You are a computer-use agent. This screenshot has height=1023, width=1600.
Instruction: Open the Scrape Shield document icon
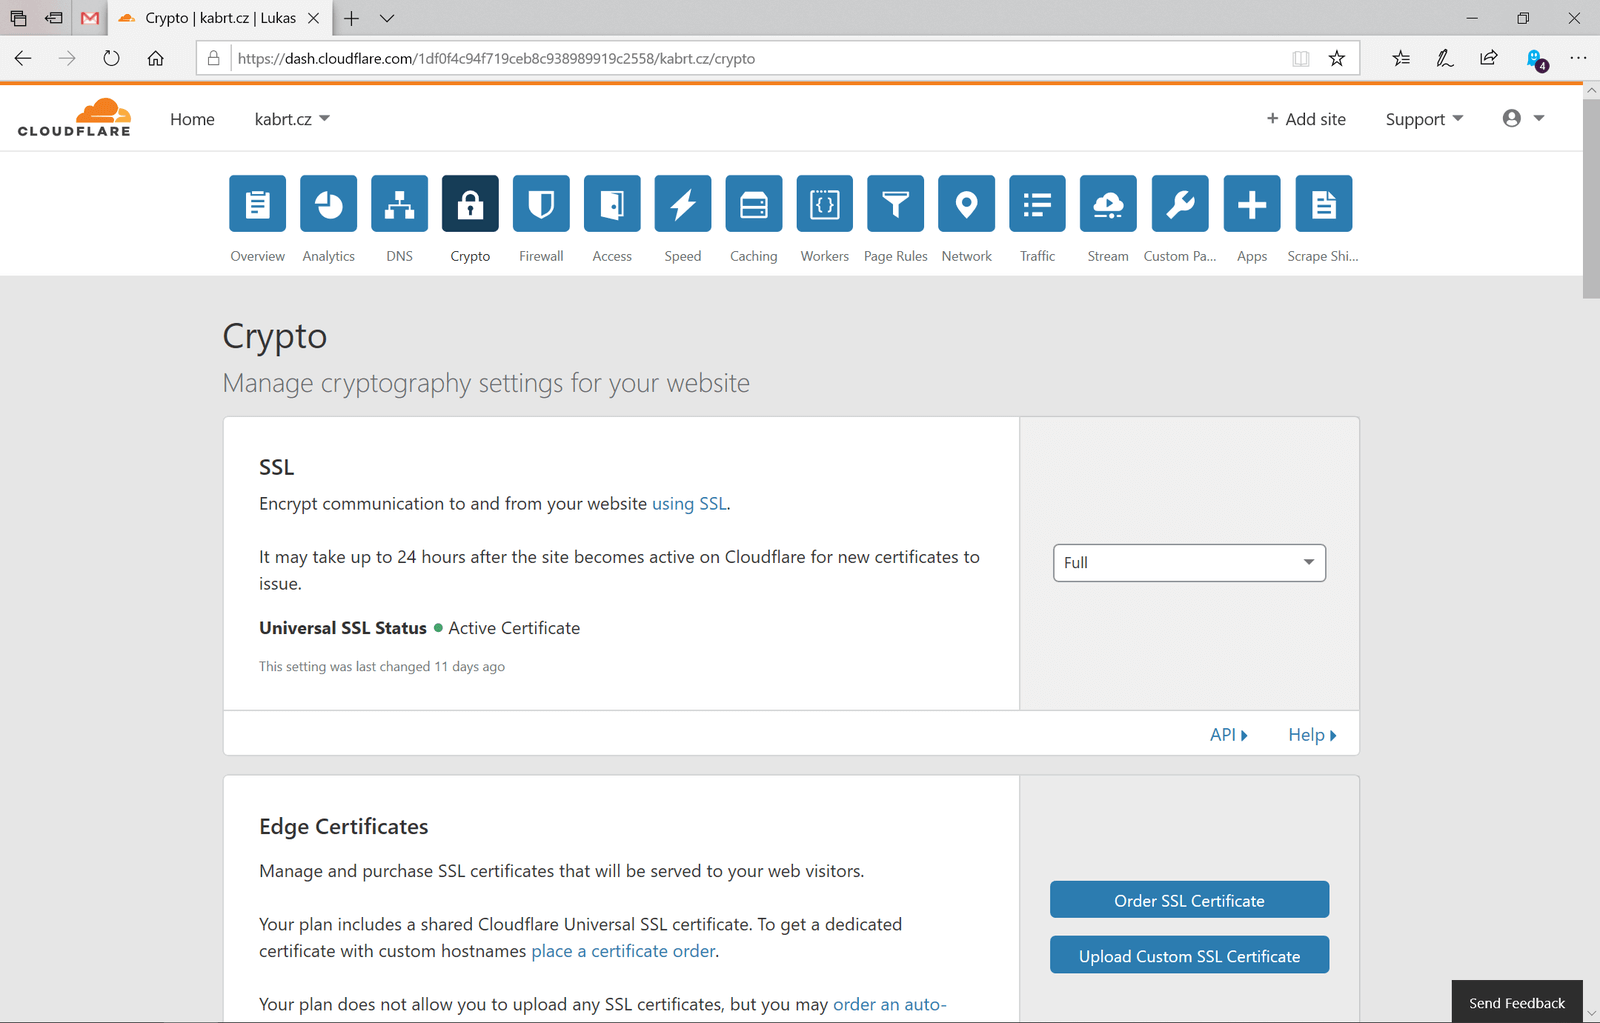1323,204
